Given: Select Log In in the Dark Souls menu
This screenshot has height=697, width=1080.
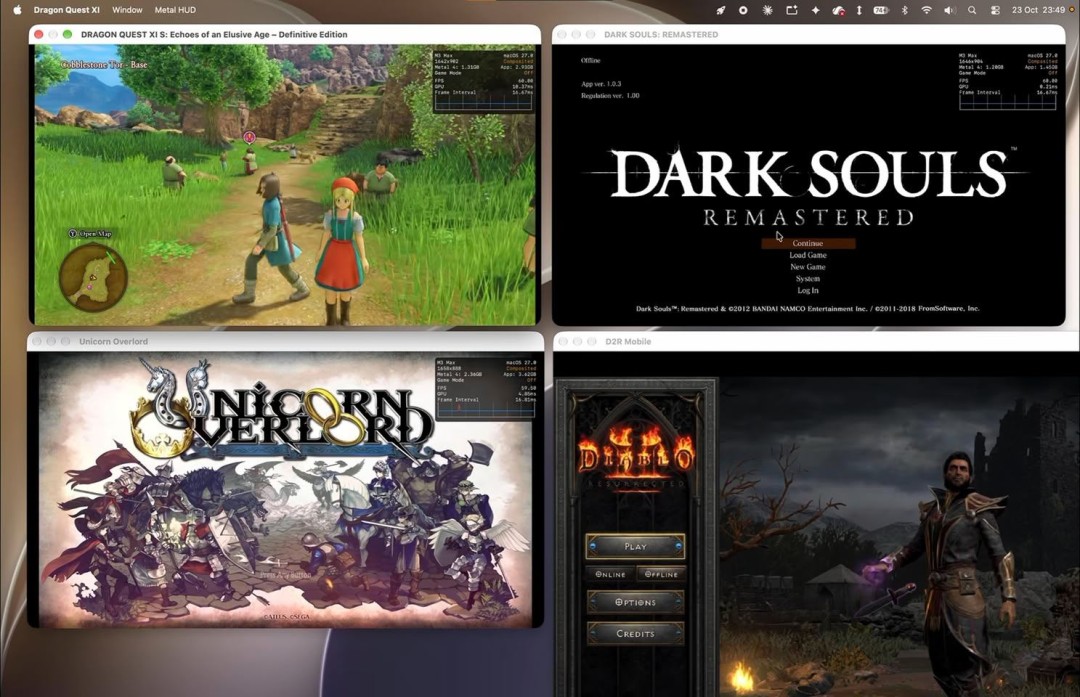Looking at the screenshot, I should (x=808, y=290).
